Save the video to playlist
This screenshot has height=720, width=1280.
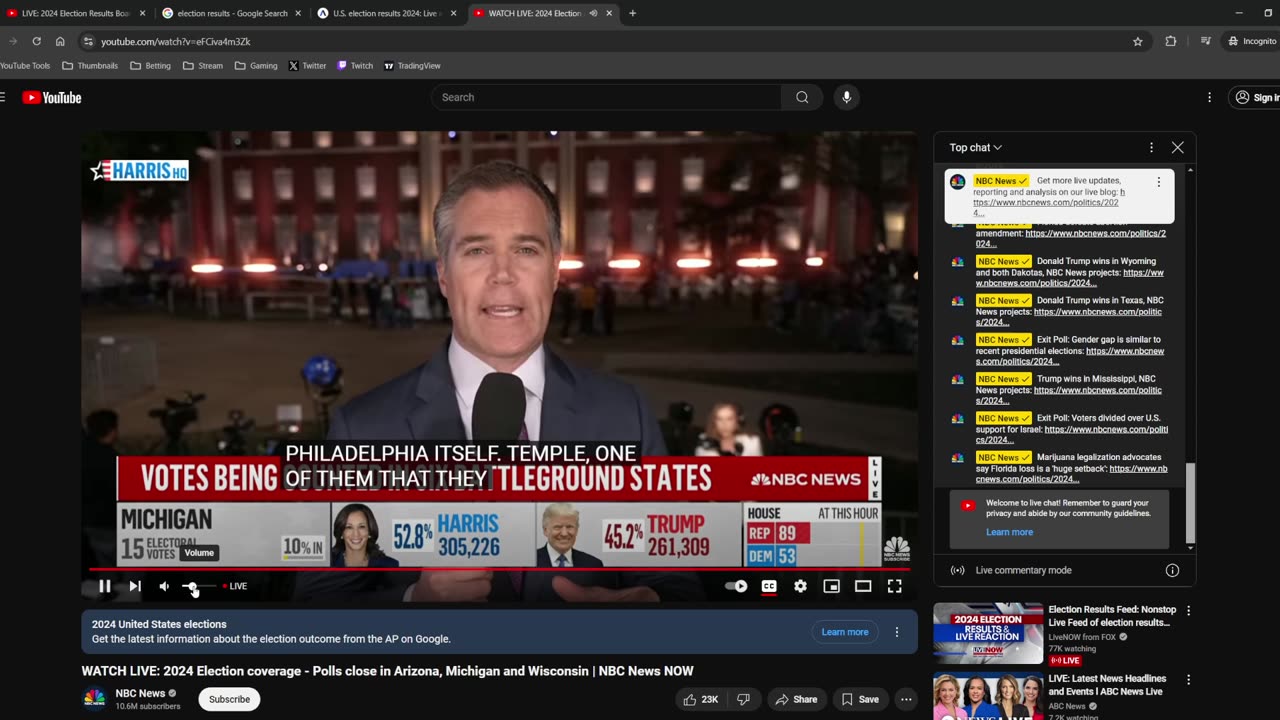(860, 699)
